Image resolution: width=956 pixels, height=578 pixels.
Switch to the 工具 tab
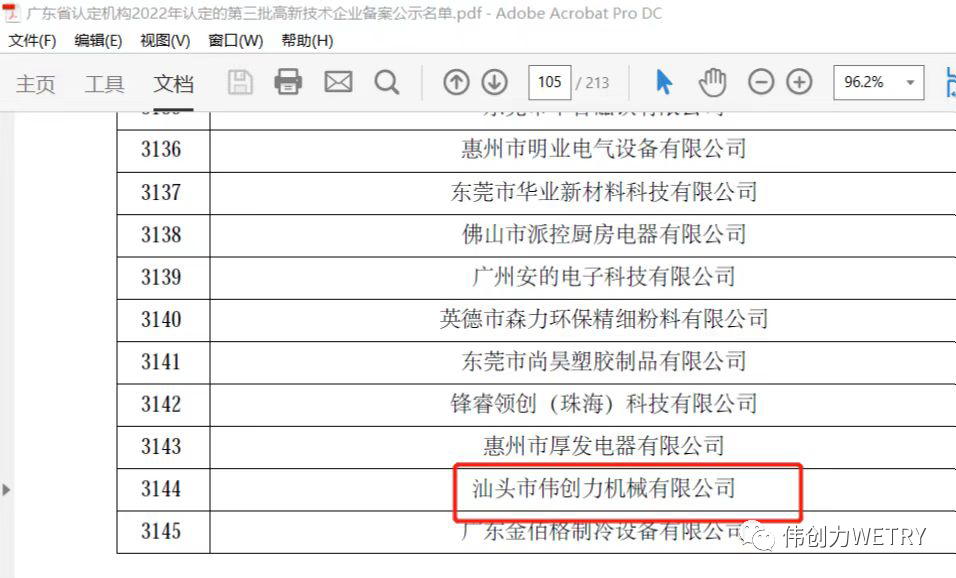coord(104,84)
